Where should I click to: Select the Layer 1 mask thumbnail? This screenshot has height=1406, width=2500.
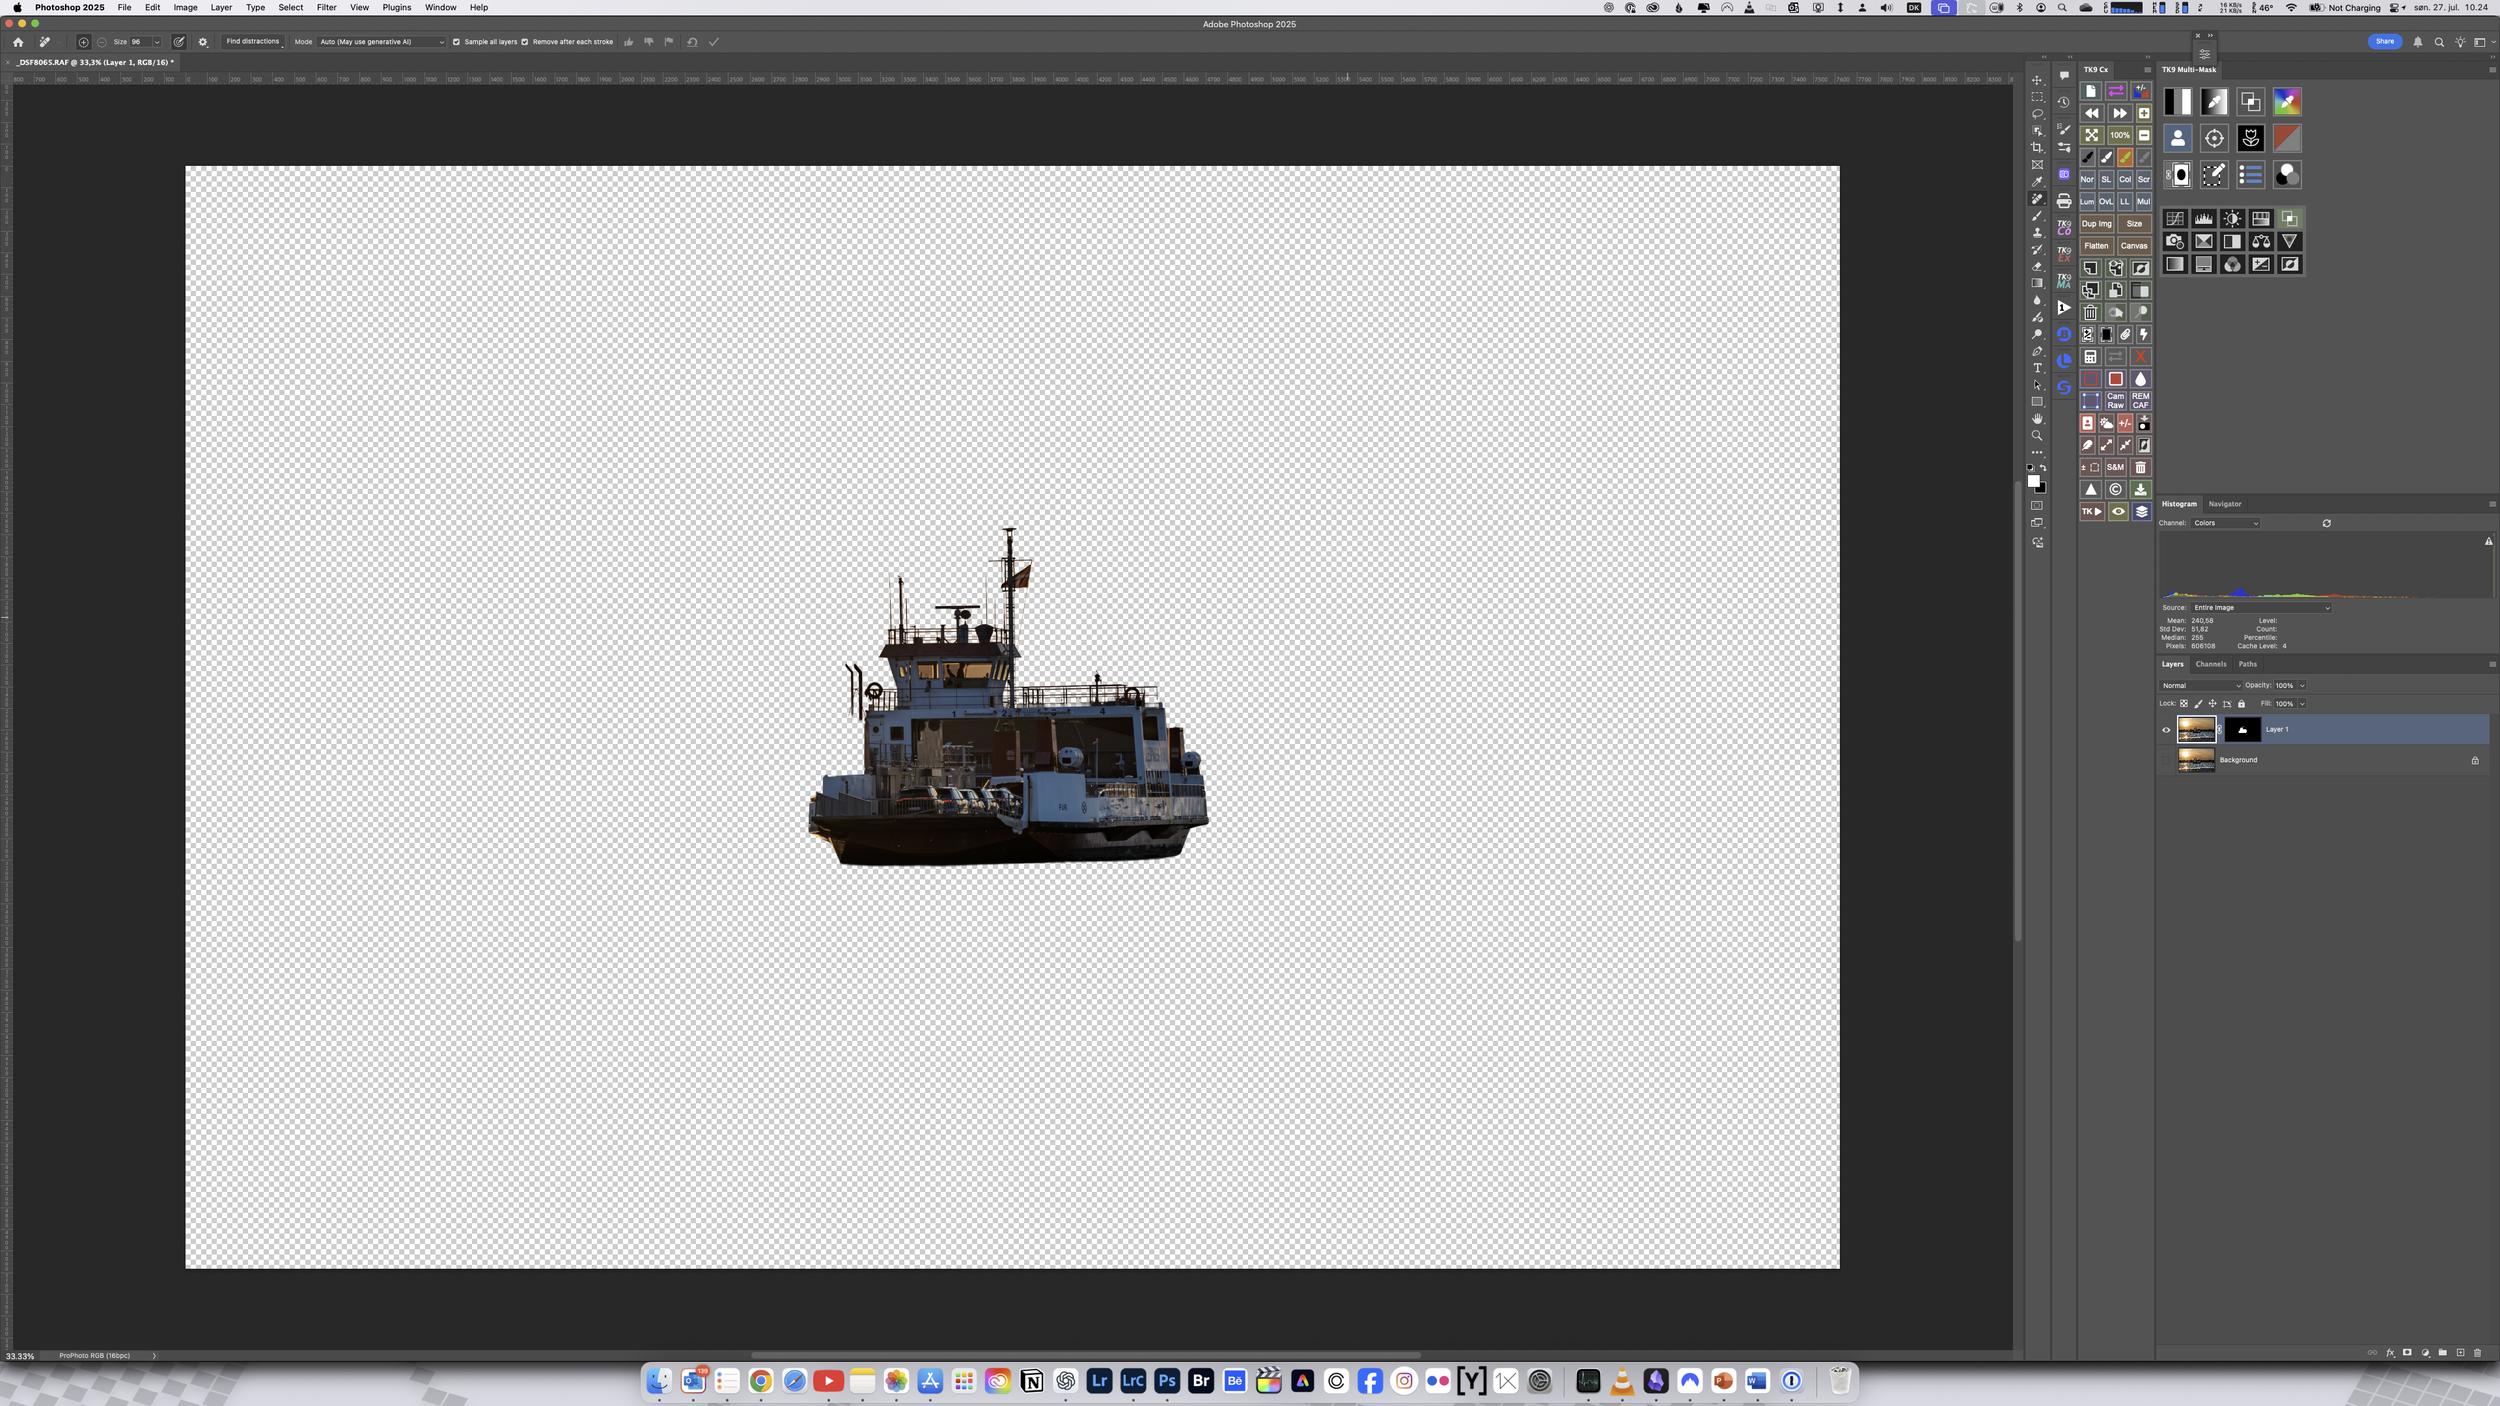pyautogui.click(x=2242, y=730)
